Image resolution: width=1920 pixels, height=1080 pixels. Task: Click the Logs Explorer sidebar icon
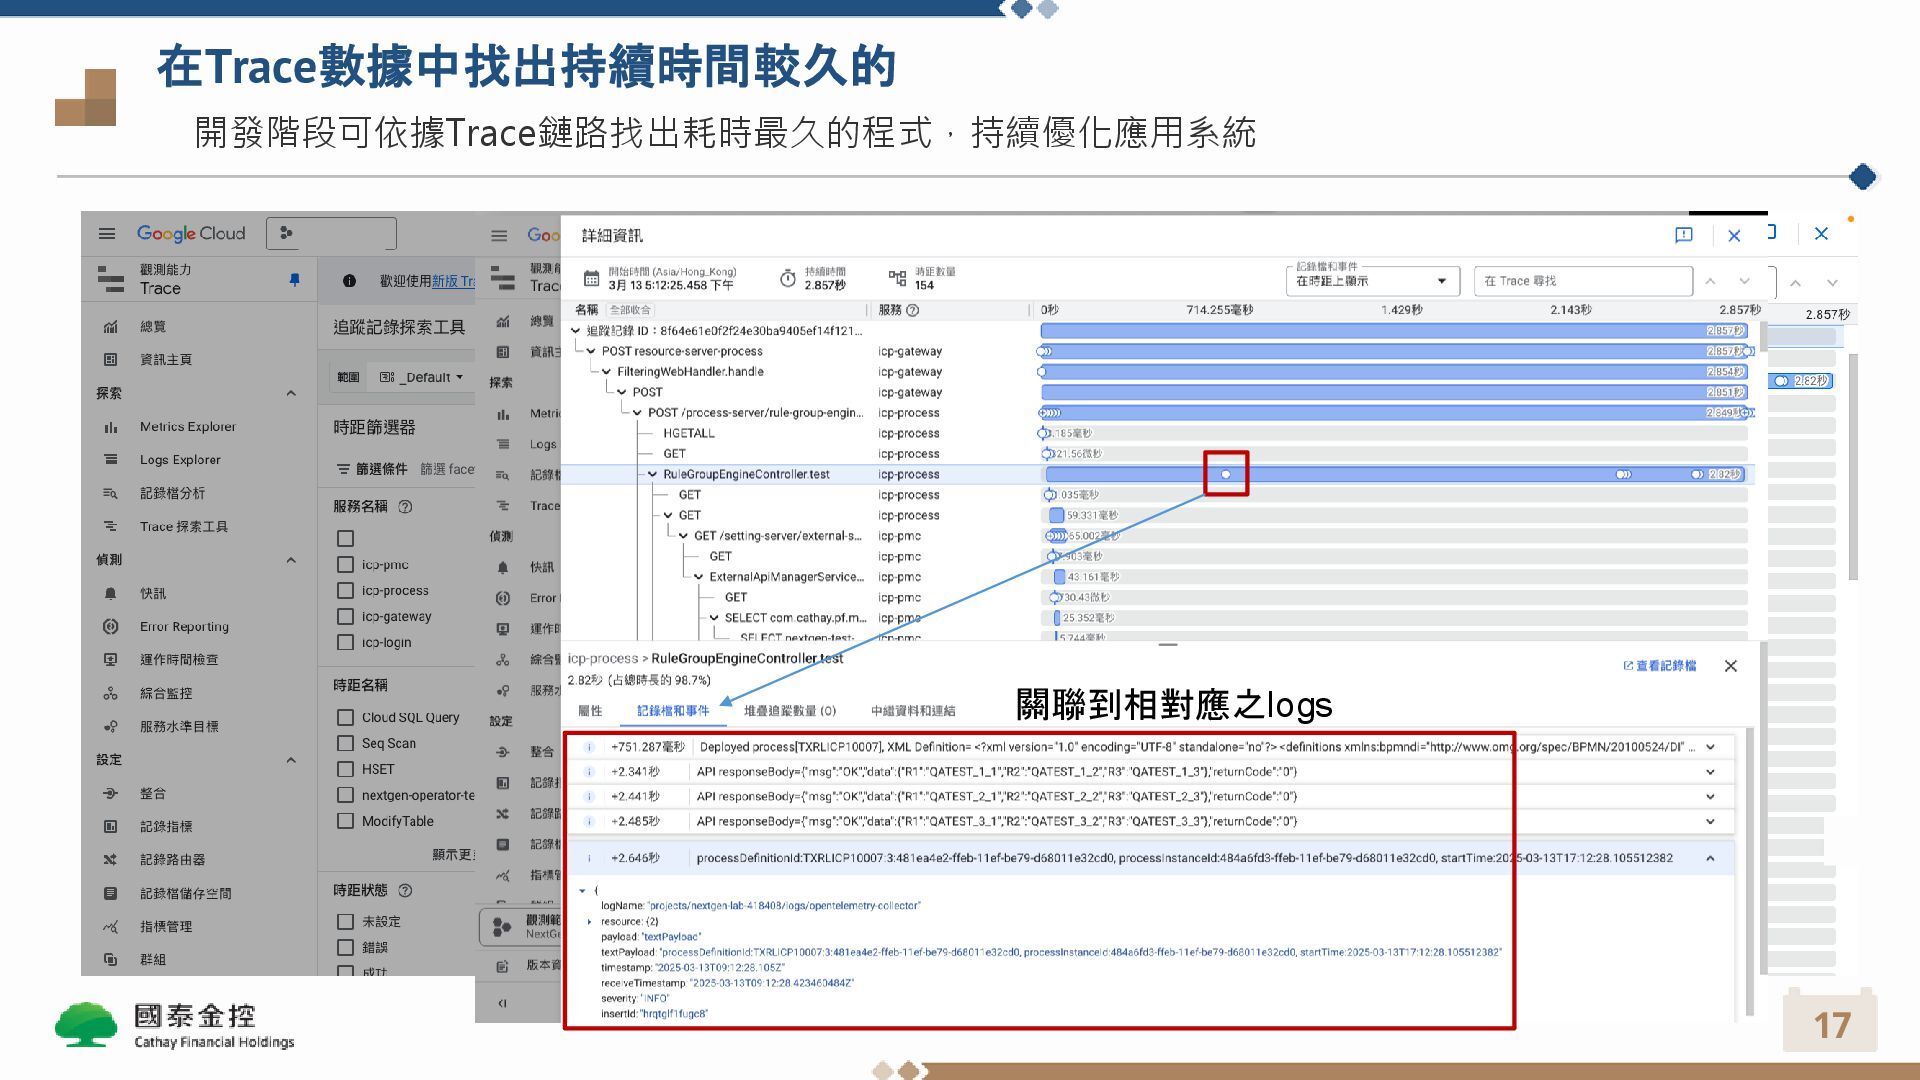point(111,460)
